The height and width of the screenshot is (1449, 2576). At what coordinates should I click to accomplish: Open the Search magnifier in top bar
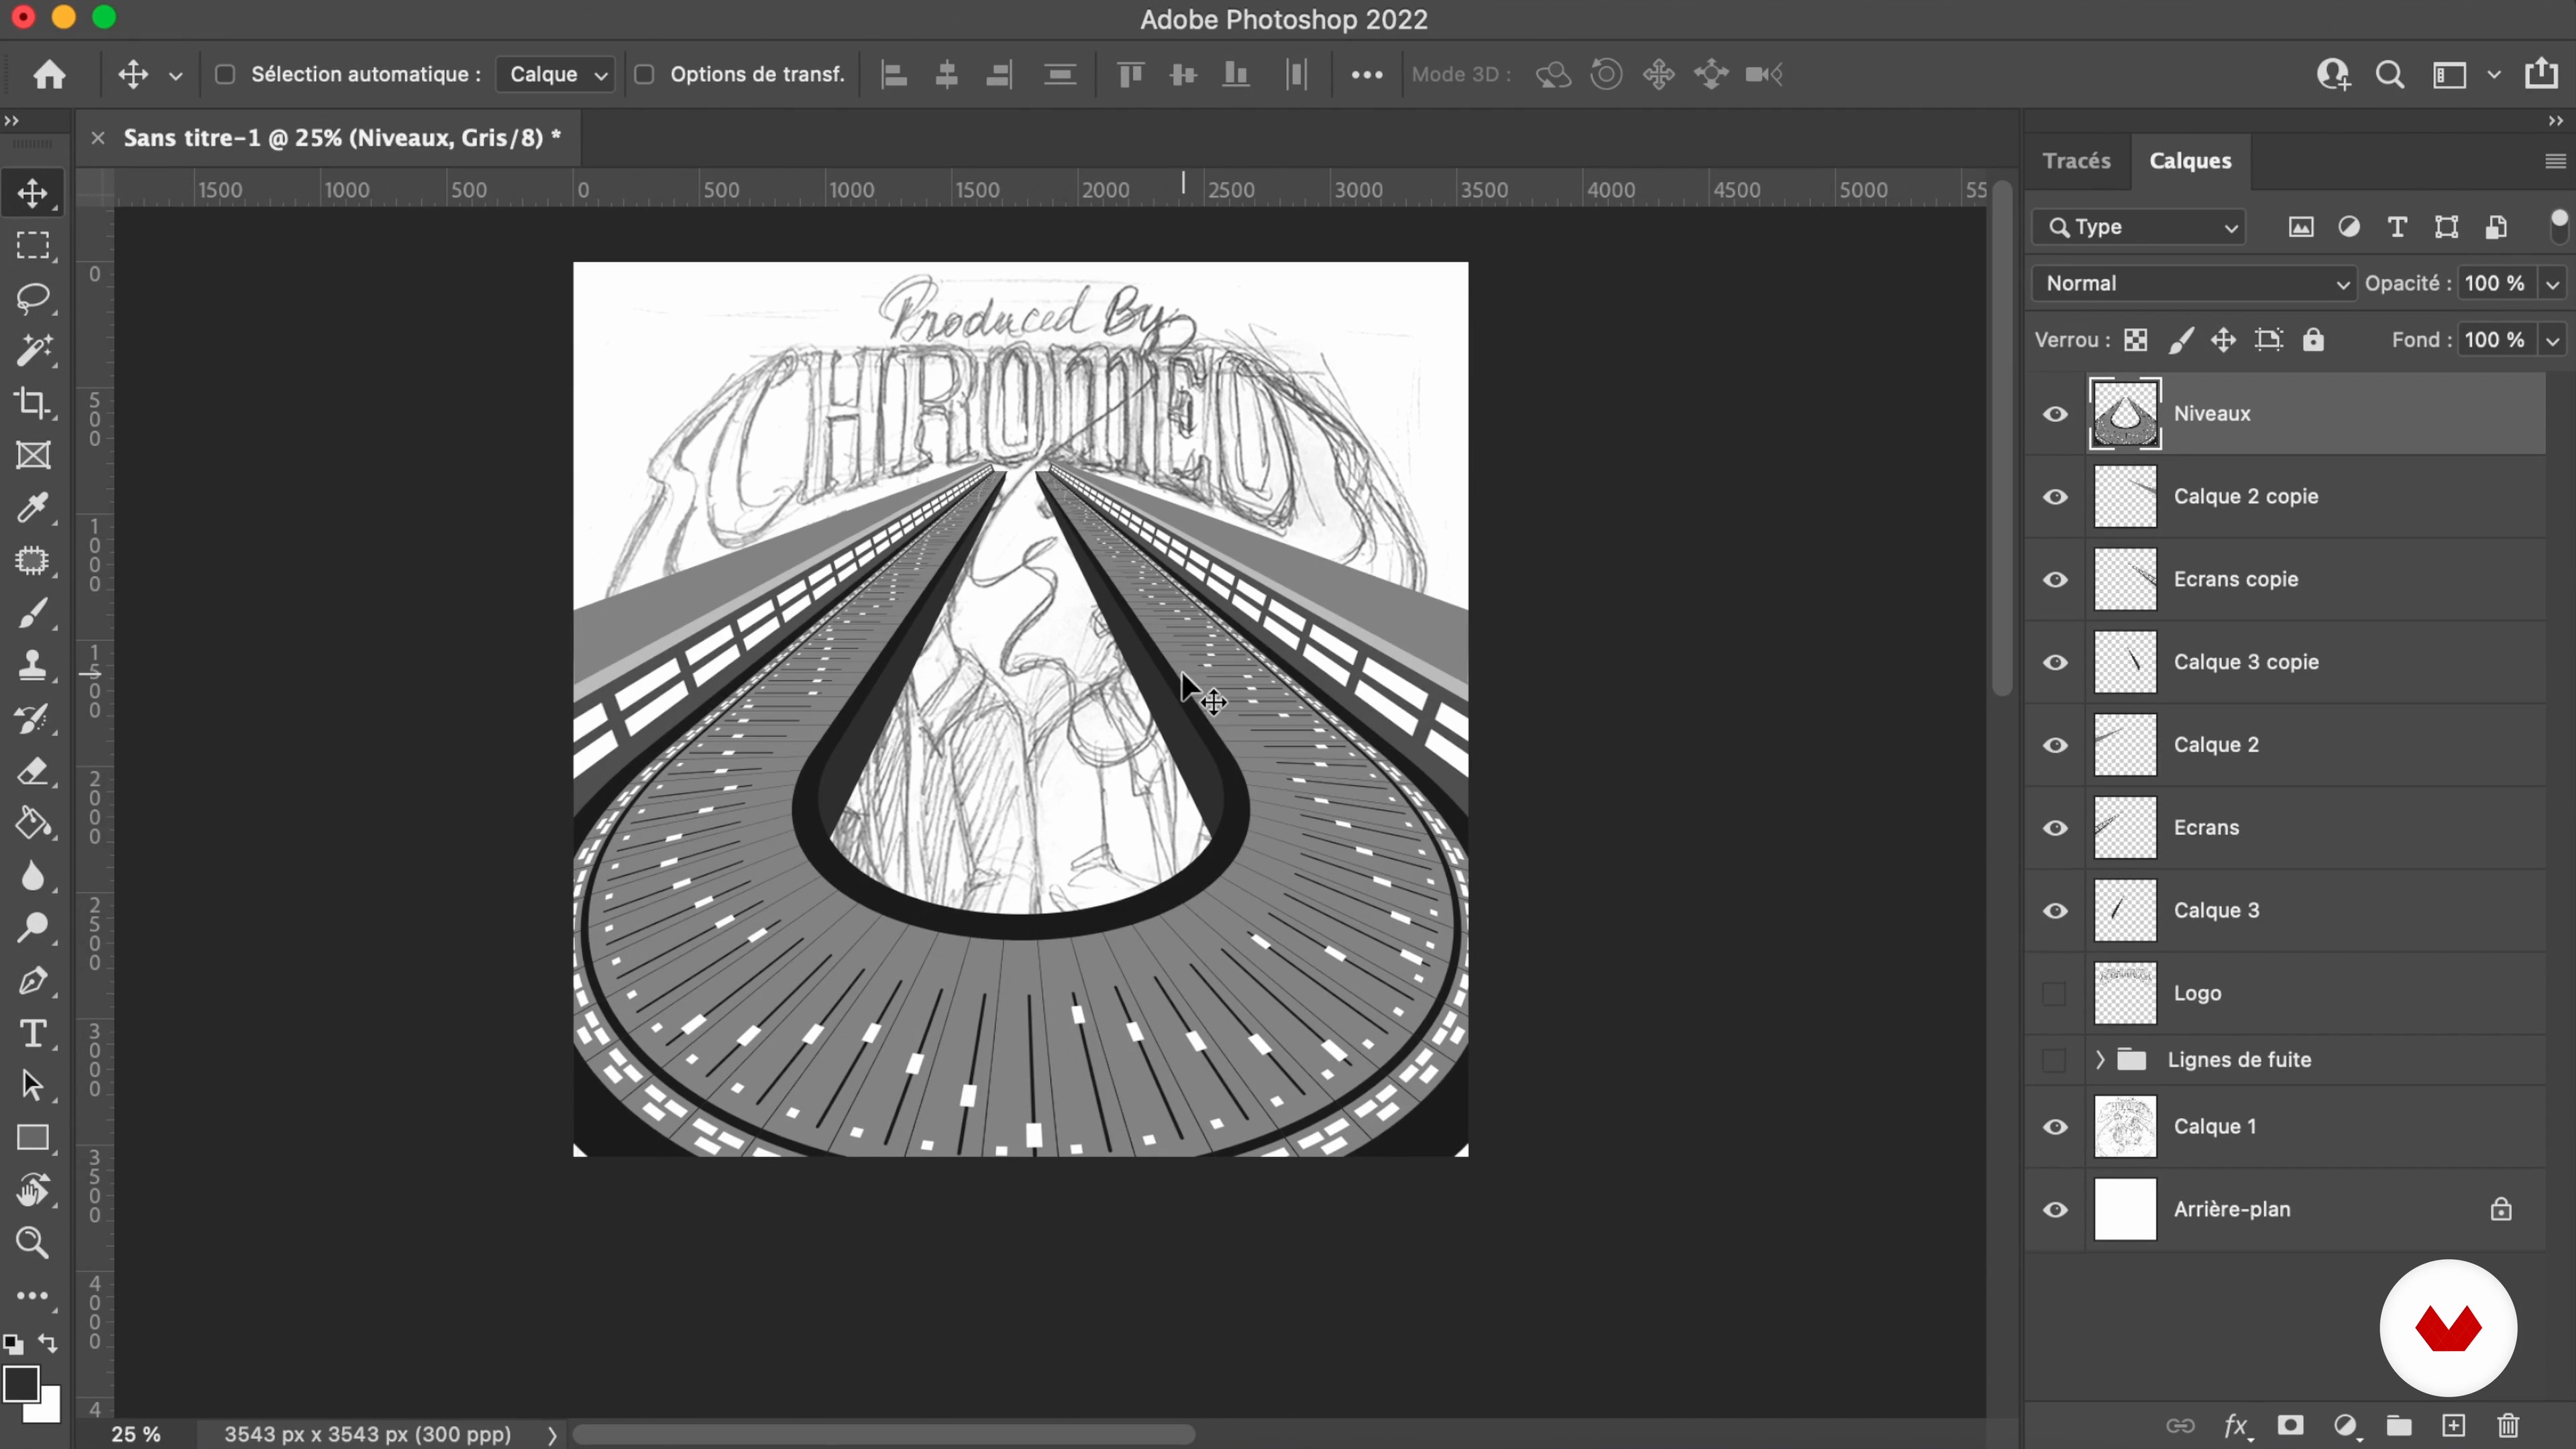point(2390,75)
